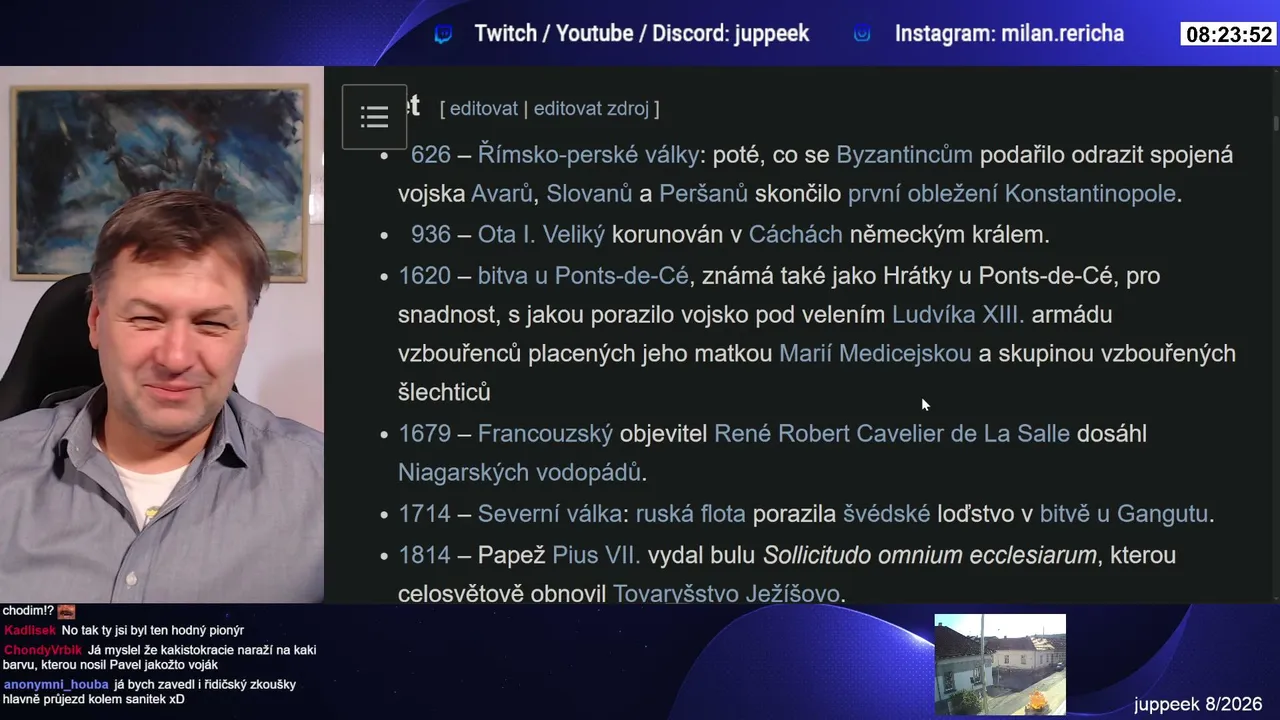Open the 'Slovanů' link
The image size is (1280, 720).
tap(589, 194)
